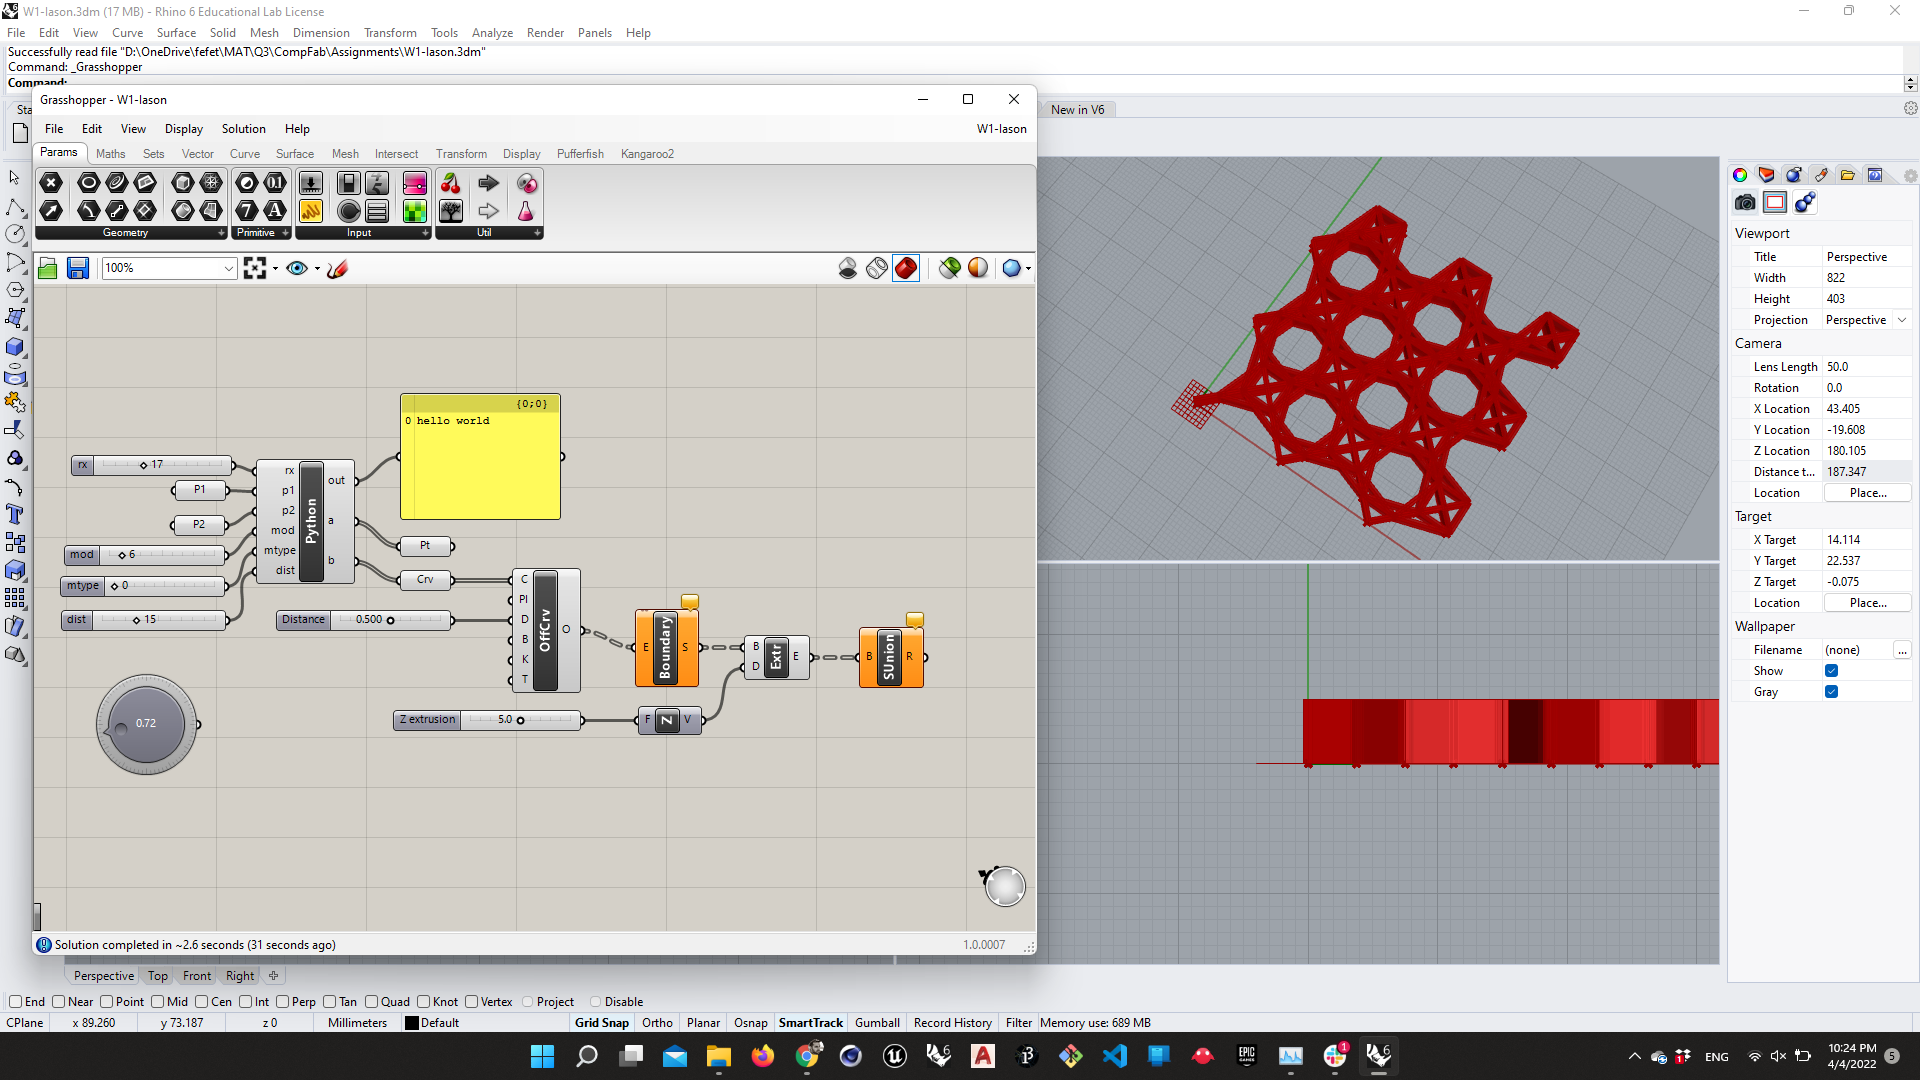Toggle the wallpaper Gray checkbox
Screen dimensions: 1920x1080
[1831, 692]
